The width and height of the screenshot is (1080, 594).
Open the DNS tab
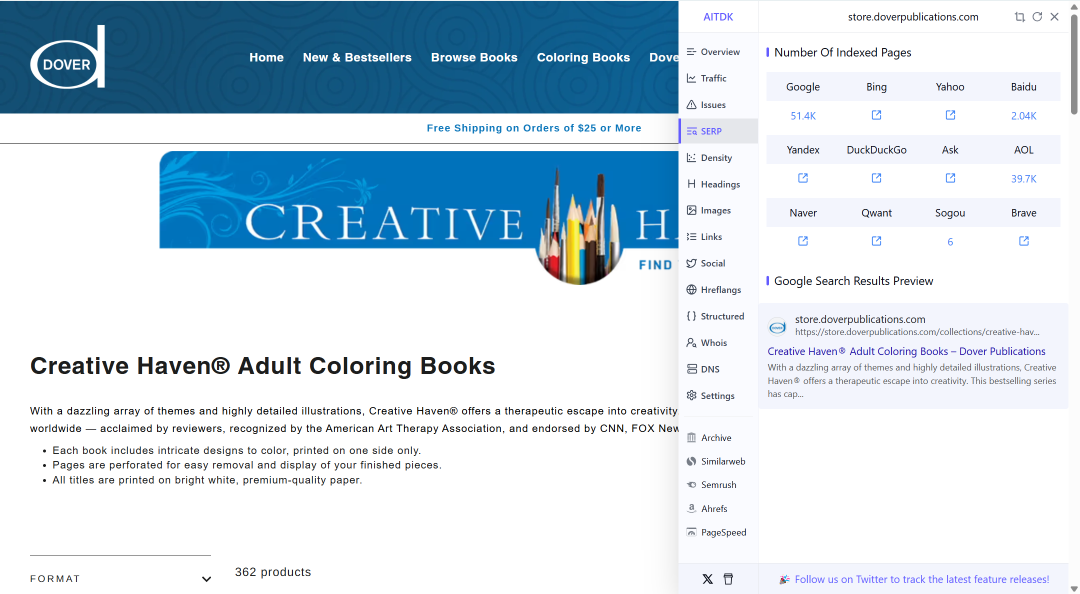718,369
